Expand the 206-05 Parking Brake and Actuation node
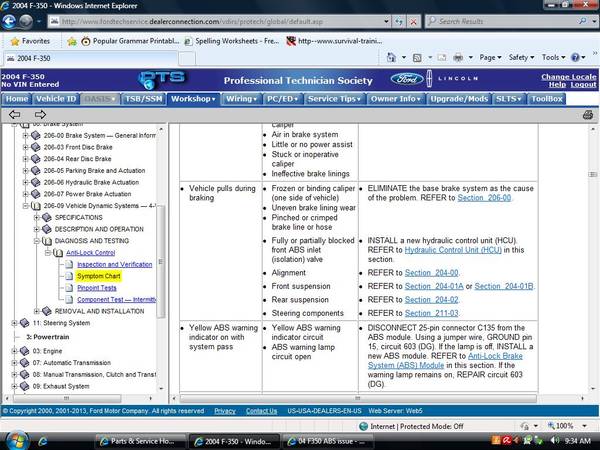This screenshot has height=450, width=600. pyautogui.click(x=25, y=171)
